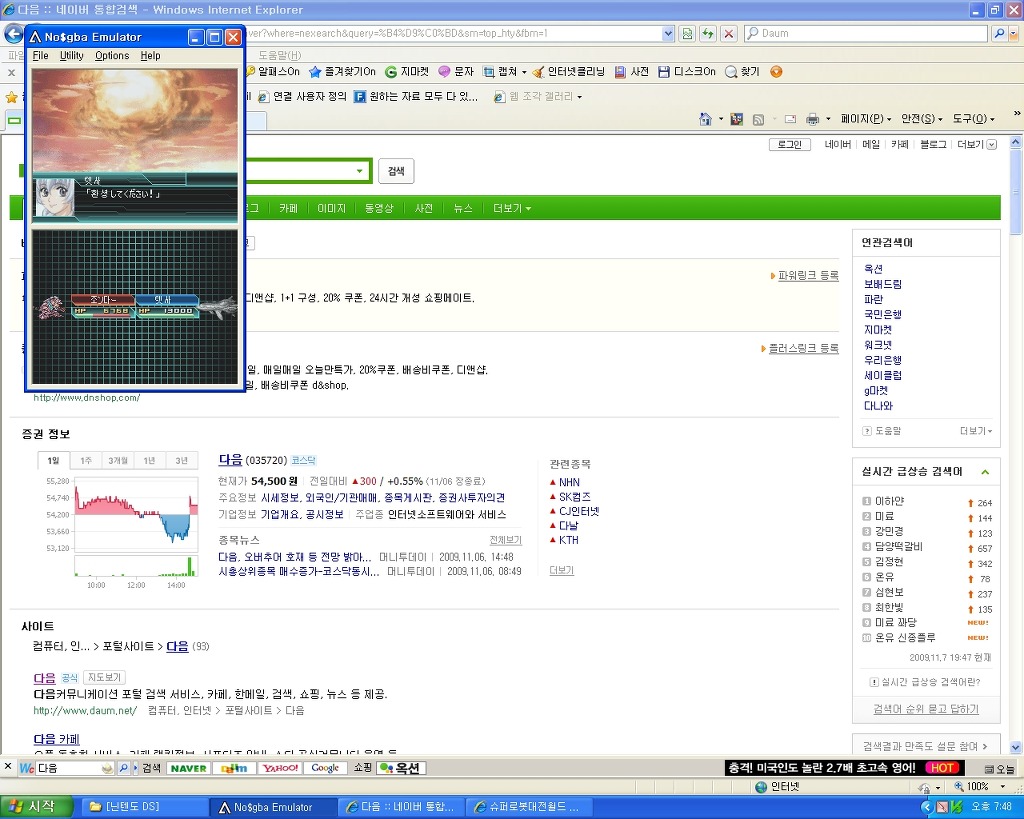This screenshot has width=1024, height=819.
Task: Click the Print icon in command bar
Action: 812,119
